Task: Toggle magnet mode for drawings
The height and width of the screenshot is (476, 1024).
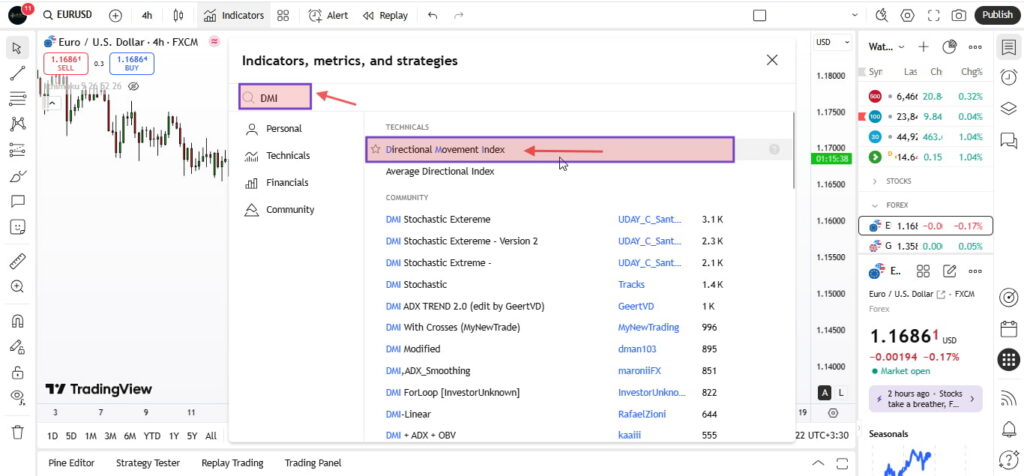Action: 18,321
